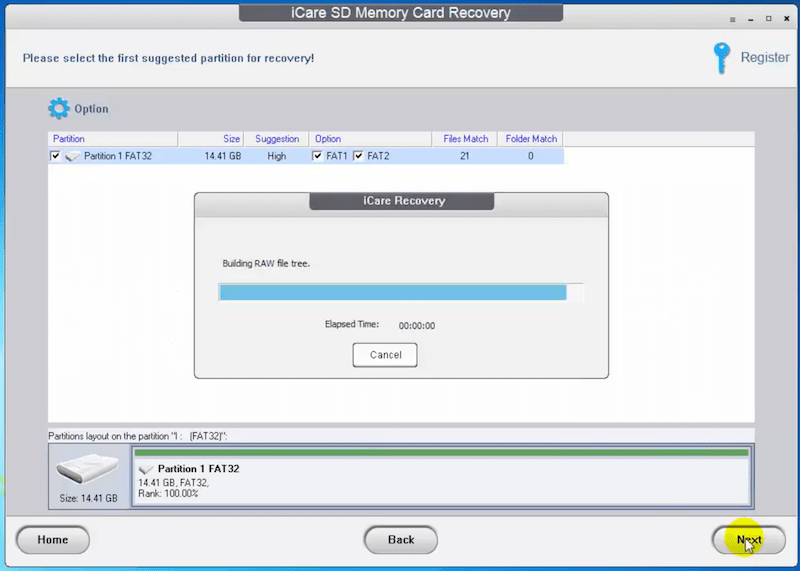Screen dimensions: 800x571
Task: Click the Option column header
Action: (370, 139)
